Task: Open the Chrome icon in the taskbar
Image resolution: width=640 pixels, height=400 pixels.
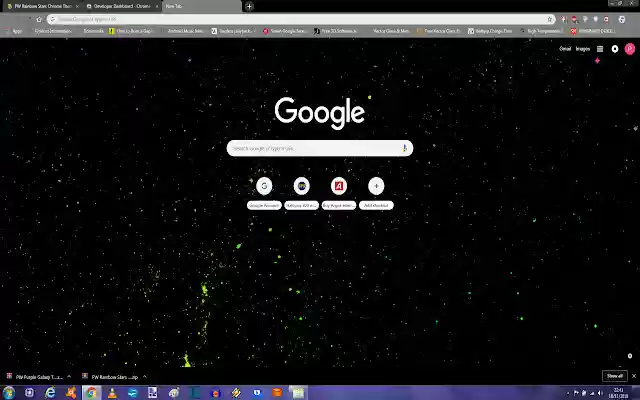Action: coord(91,393)
